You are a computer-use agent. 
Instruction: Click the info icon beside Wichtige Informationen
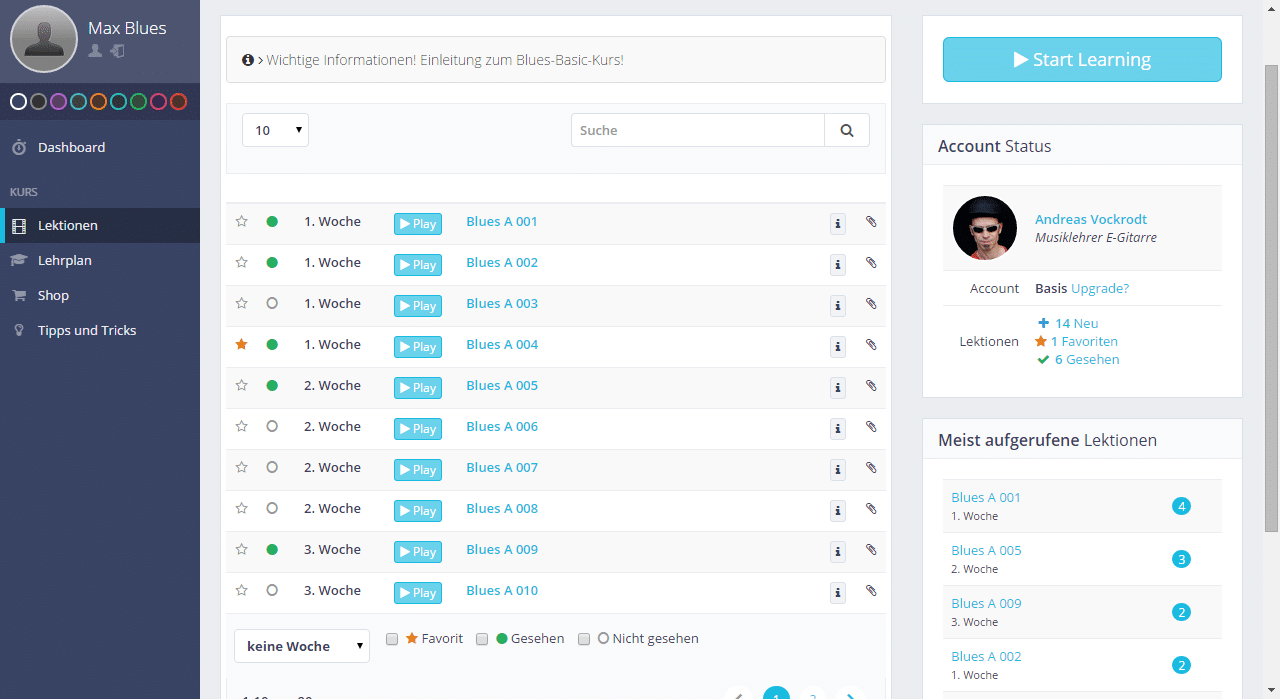[248, 60]
